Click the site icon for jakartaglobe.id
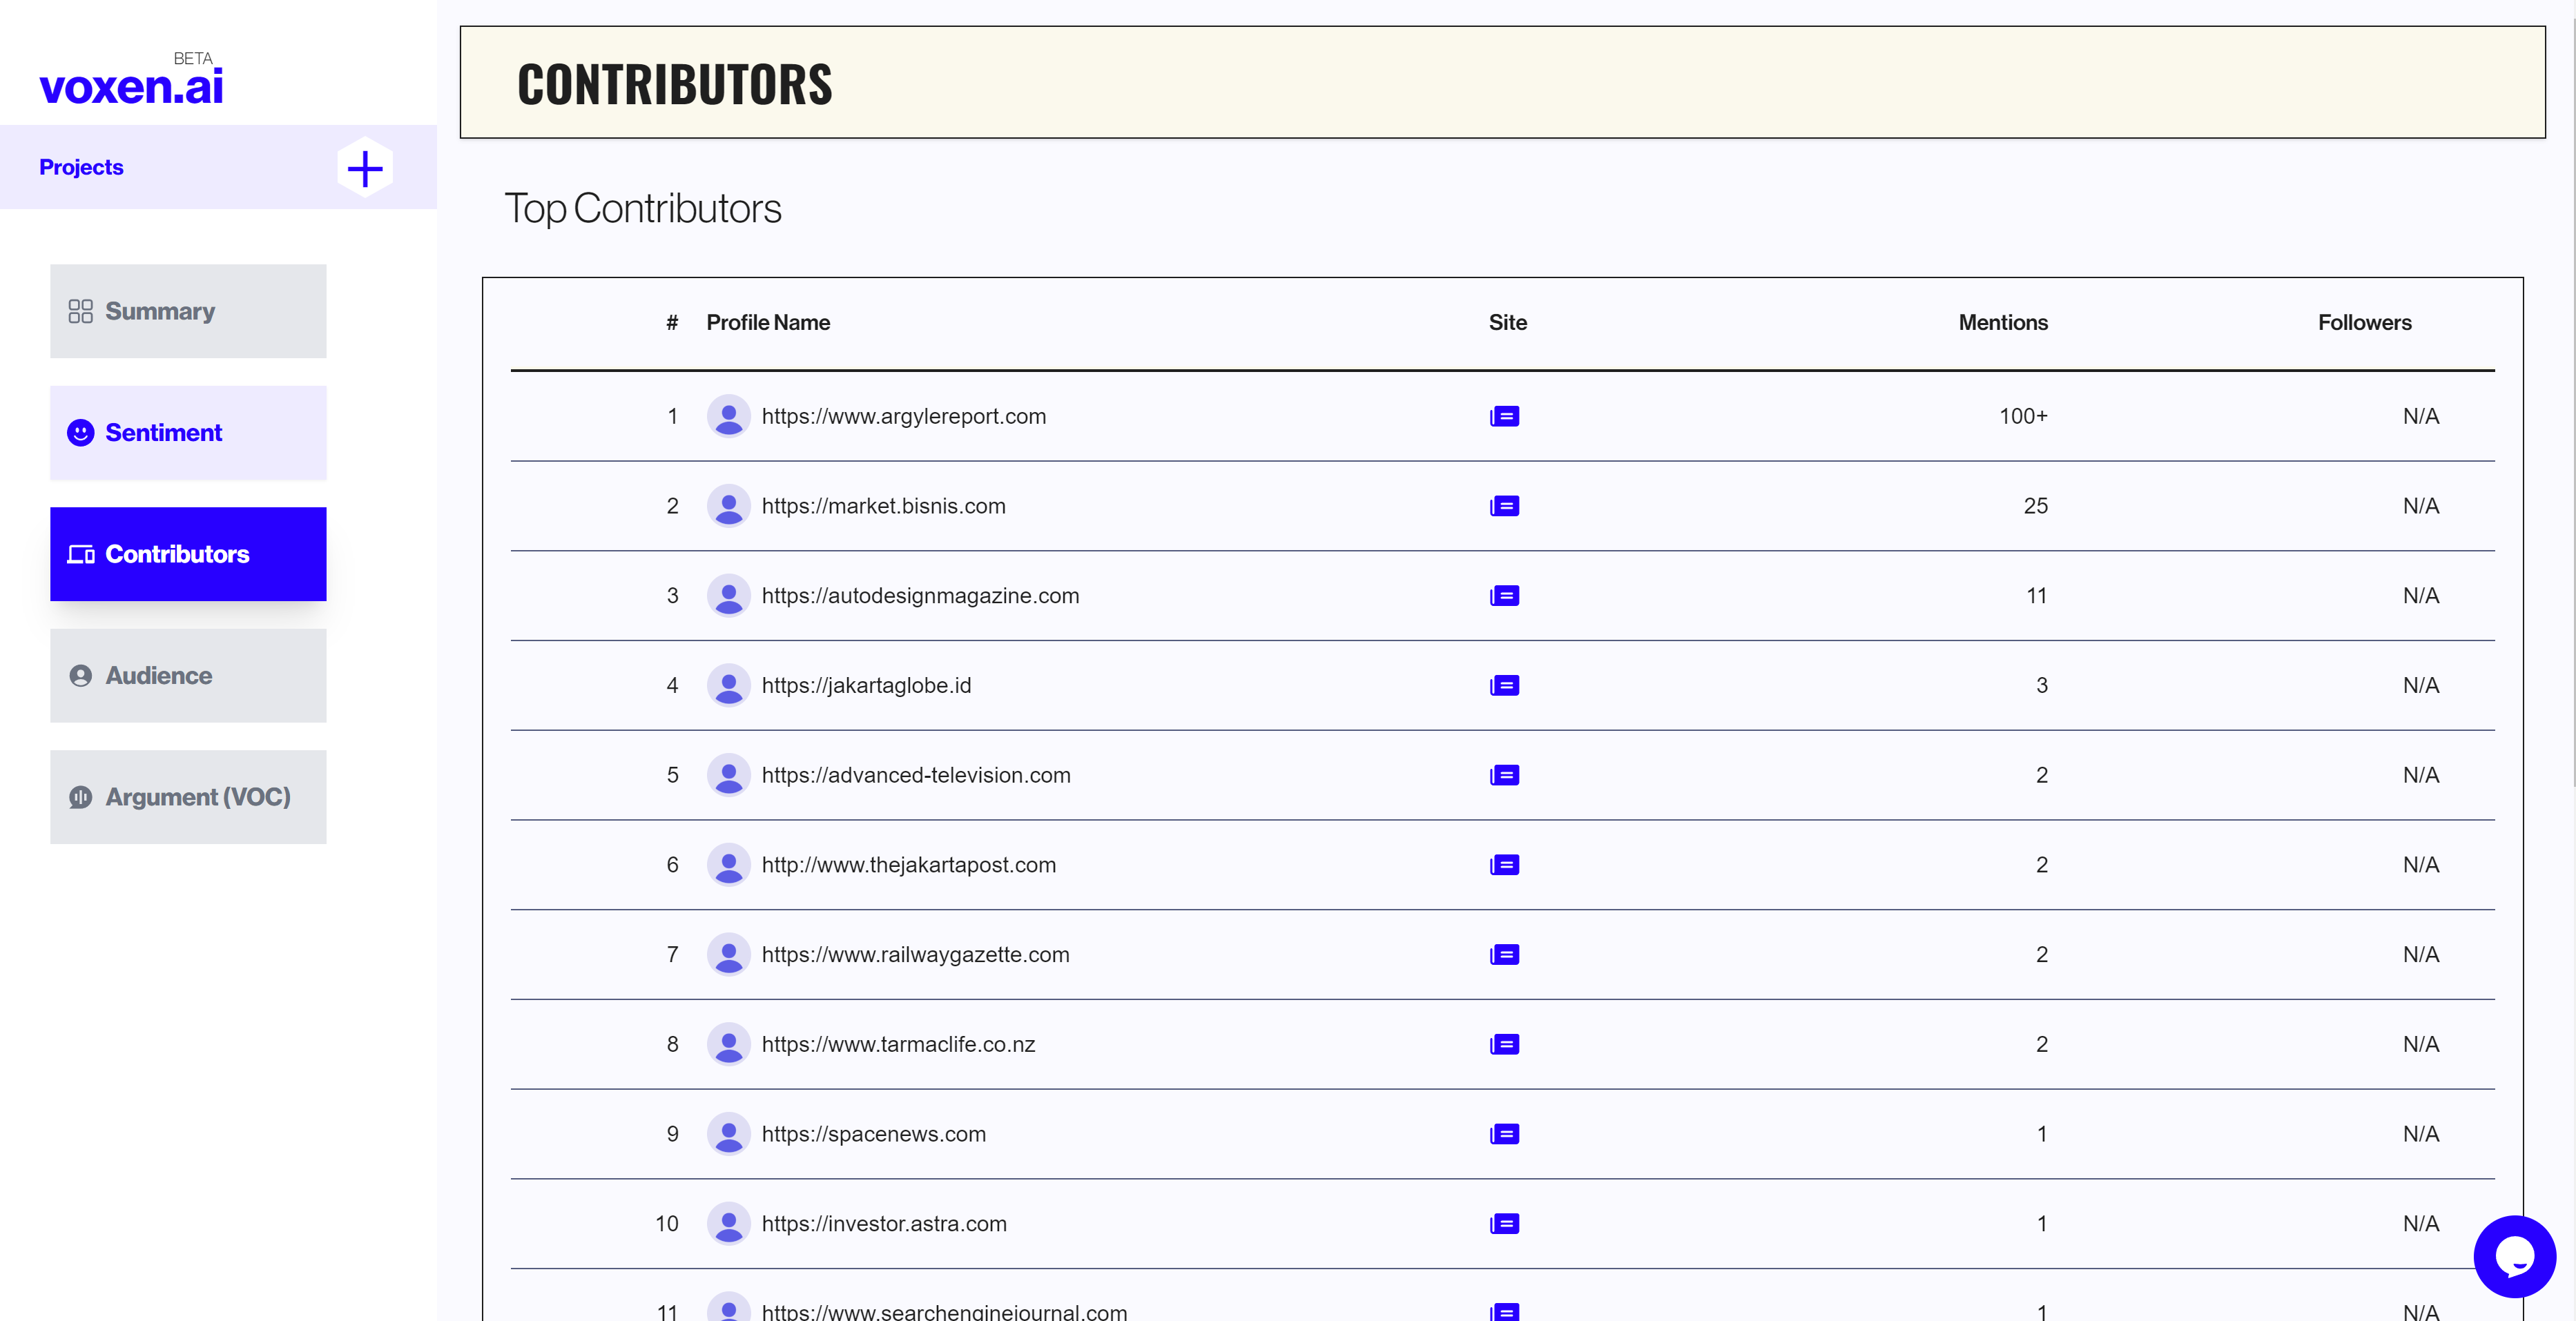Screen dimensions: 2576x1321 coord(1504,685)
